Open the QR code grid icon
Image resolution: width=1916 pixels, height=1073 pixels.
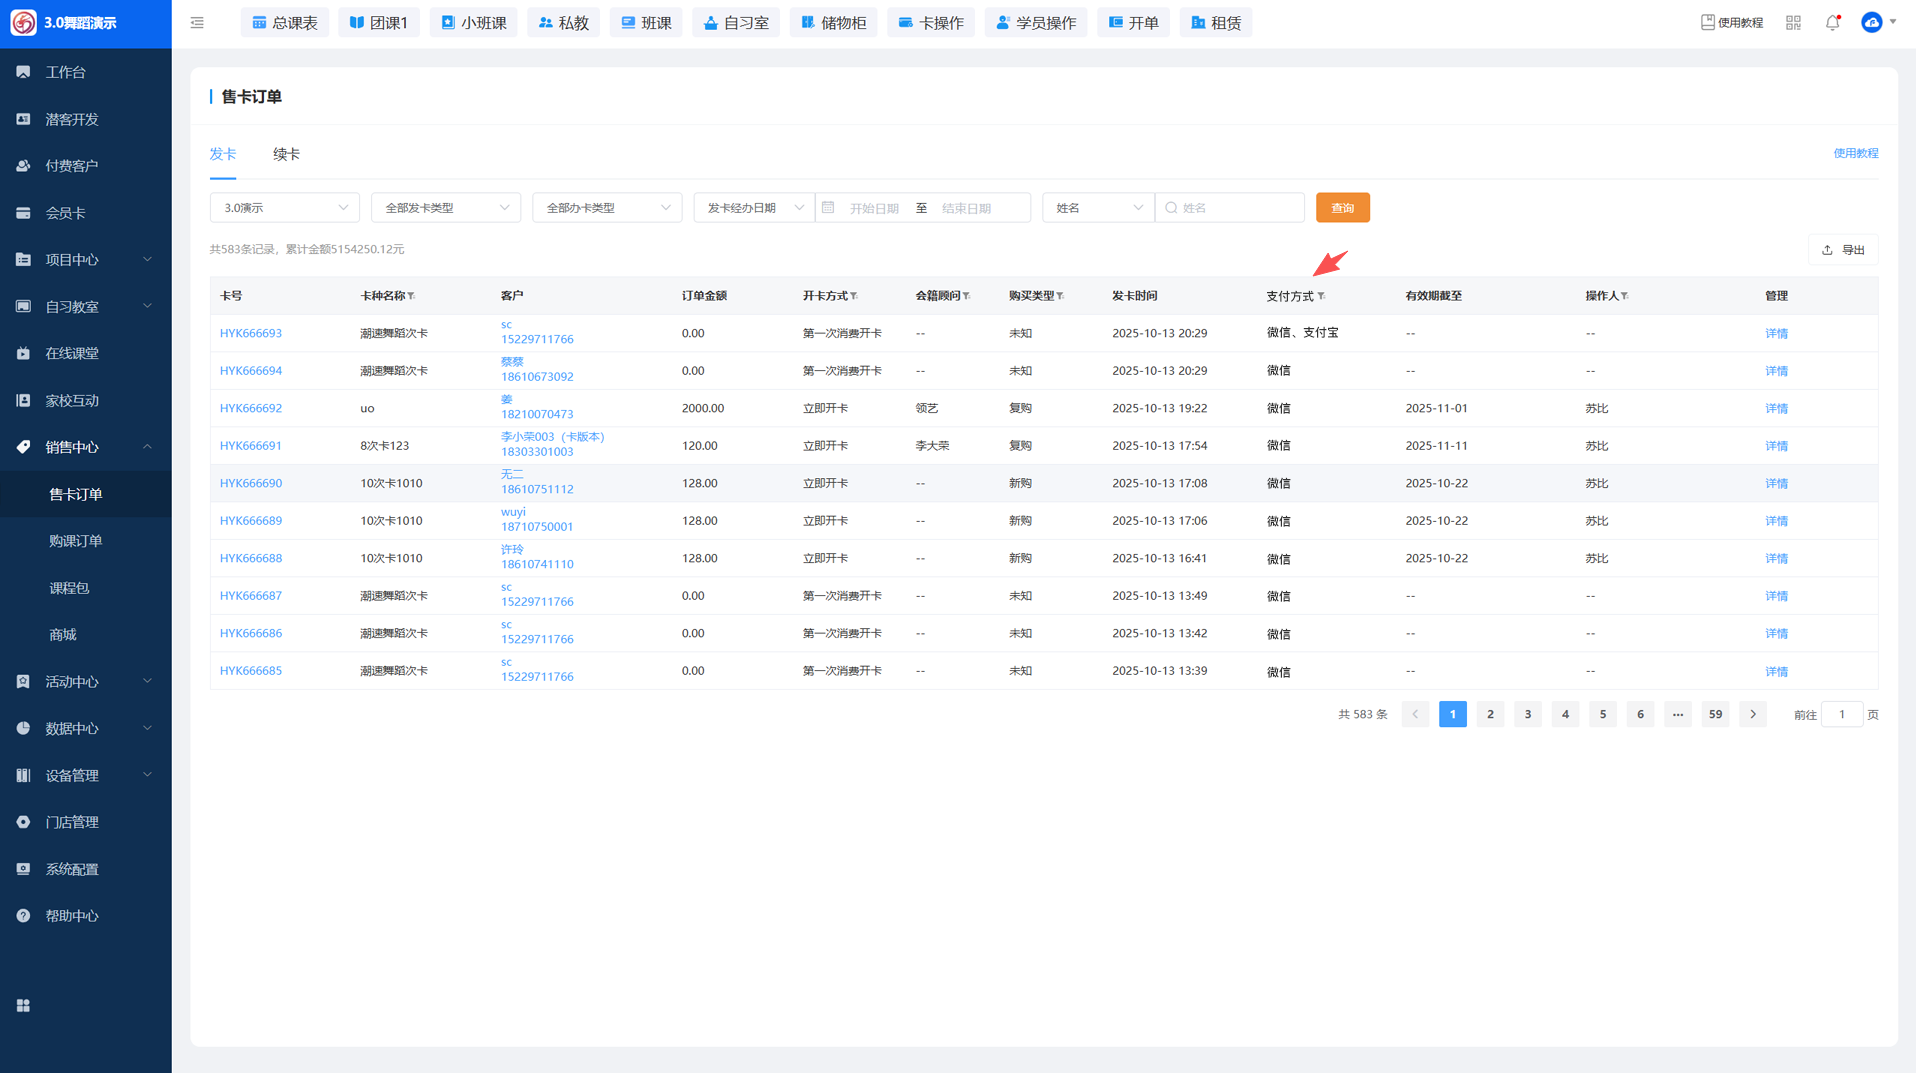1793,23
